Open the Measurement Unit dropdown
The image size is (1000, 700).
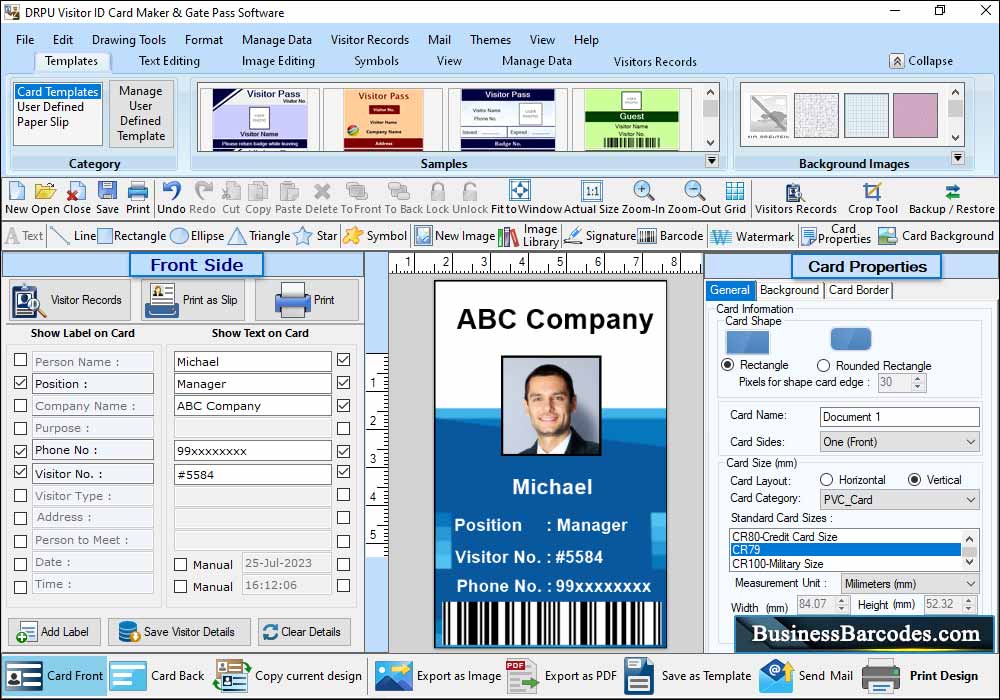(x=910, y=583)
